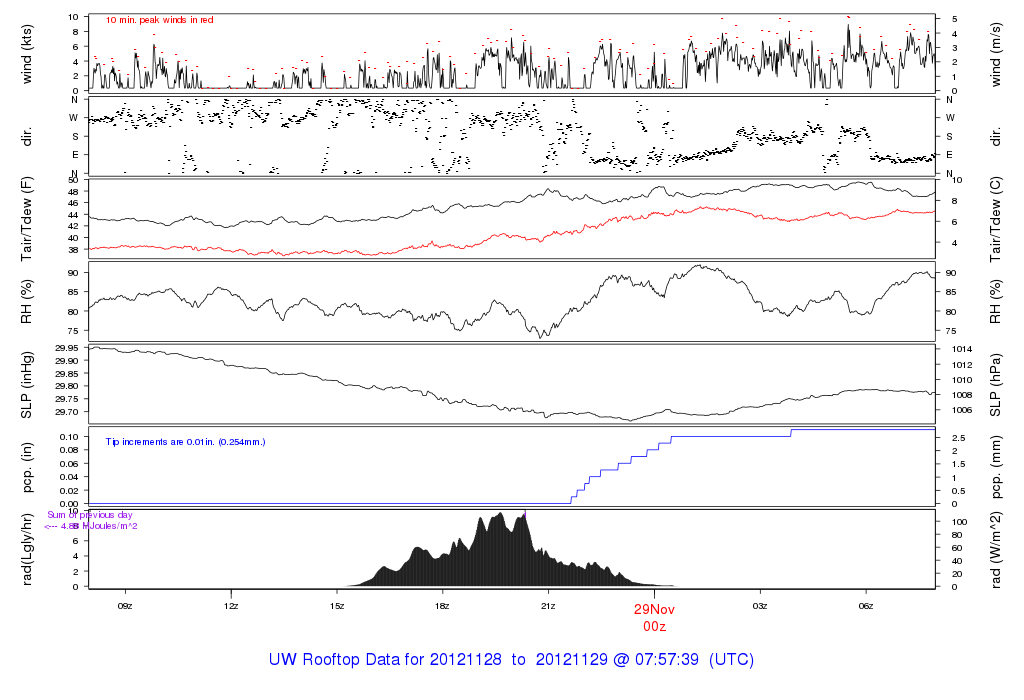Select the 06z time tick label
Screen dimensions: 1024x700
866,606
